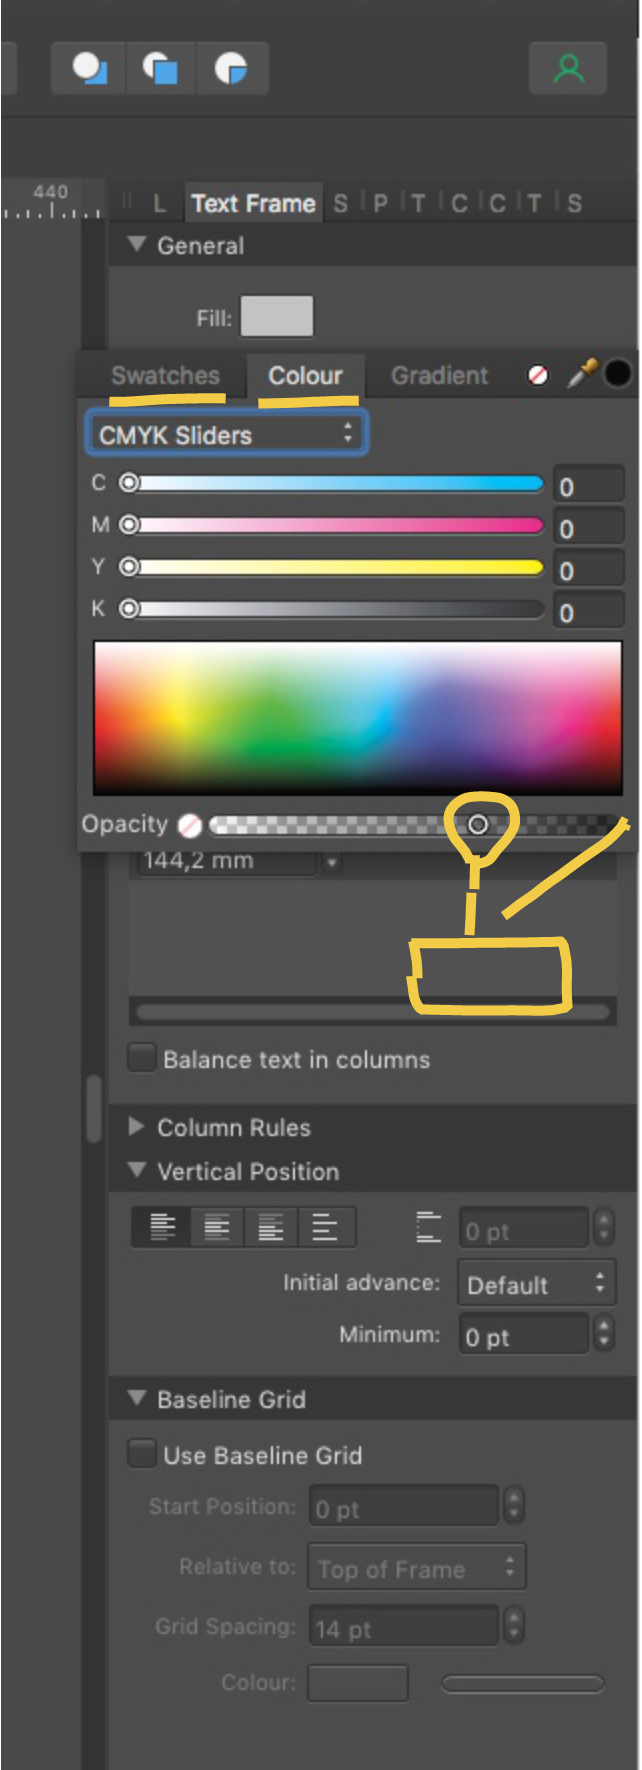Open the Initial advance Default dropdown
Viewport: 642px width, 1770px height.
tap(535, 1284)
